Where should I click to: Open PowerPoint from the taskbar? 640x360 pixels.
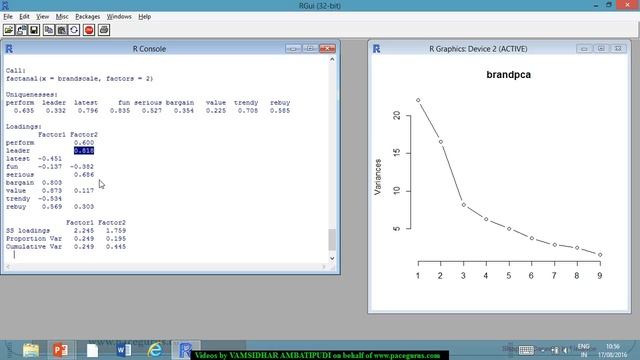point(60,350)
